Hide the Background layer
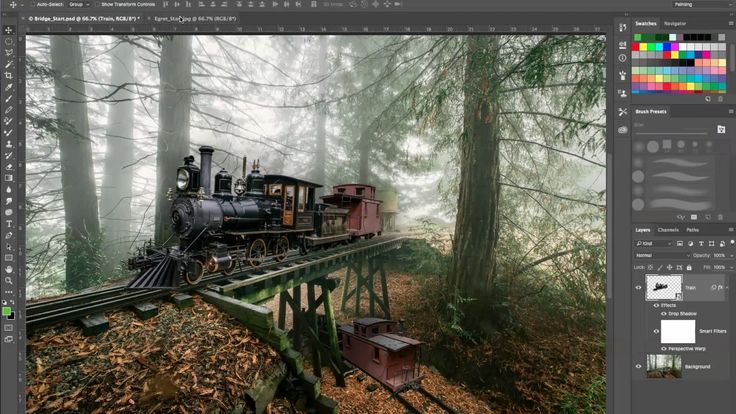Image resolution: width=736 pixels, height=414 pixels. click(638, 366)
